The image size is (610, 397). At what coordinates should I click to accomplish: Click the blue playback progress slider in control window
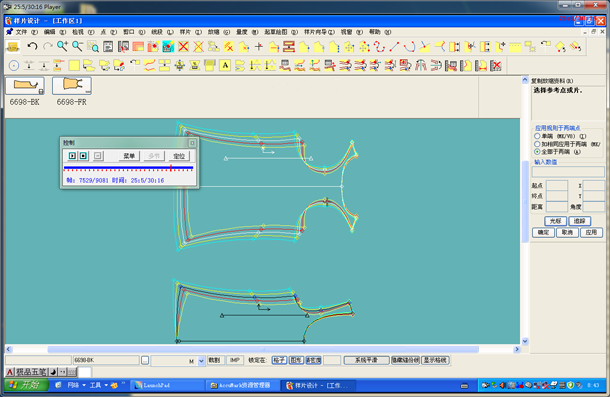(128, 168)
